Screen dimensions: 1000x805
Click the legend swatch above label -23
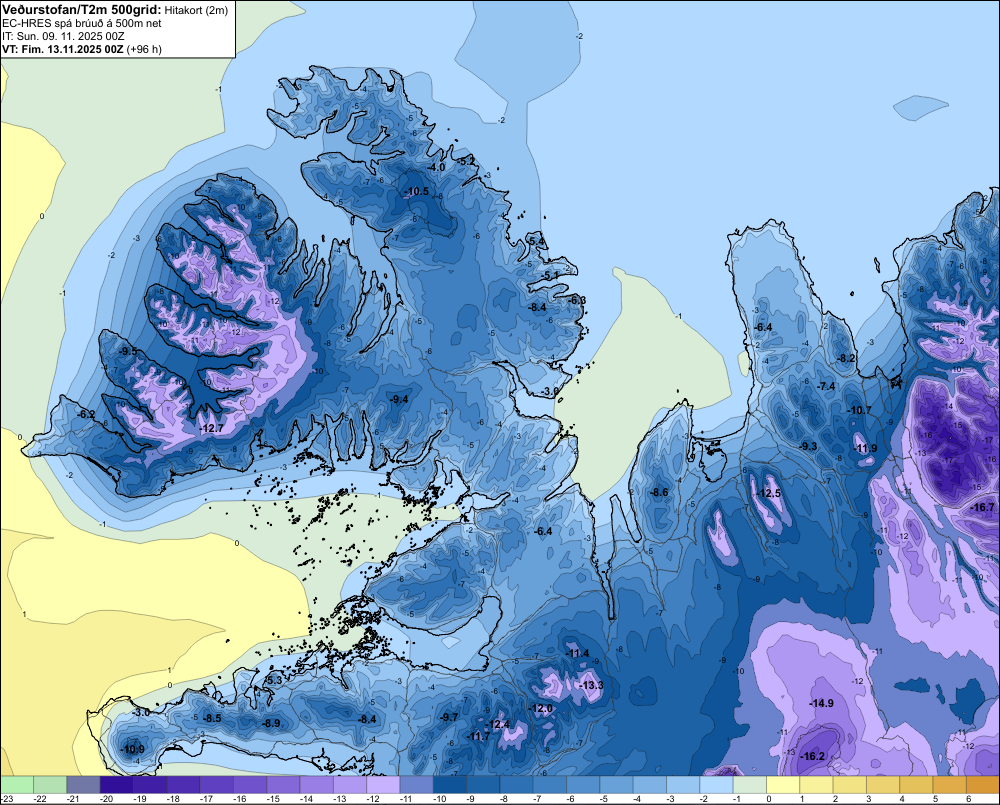click(x=17, y=785)
